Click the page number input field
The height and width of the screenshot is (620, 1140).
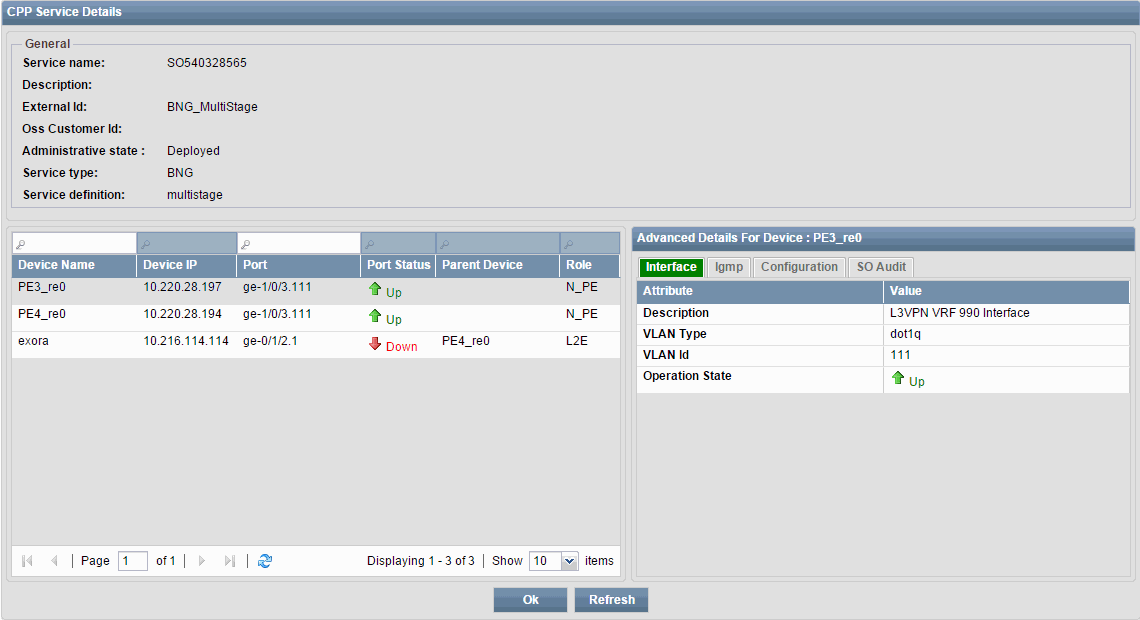coord(132,561)
